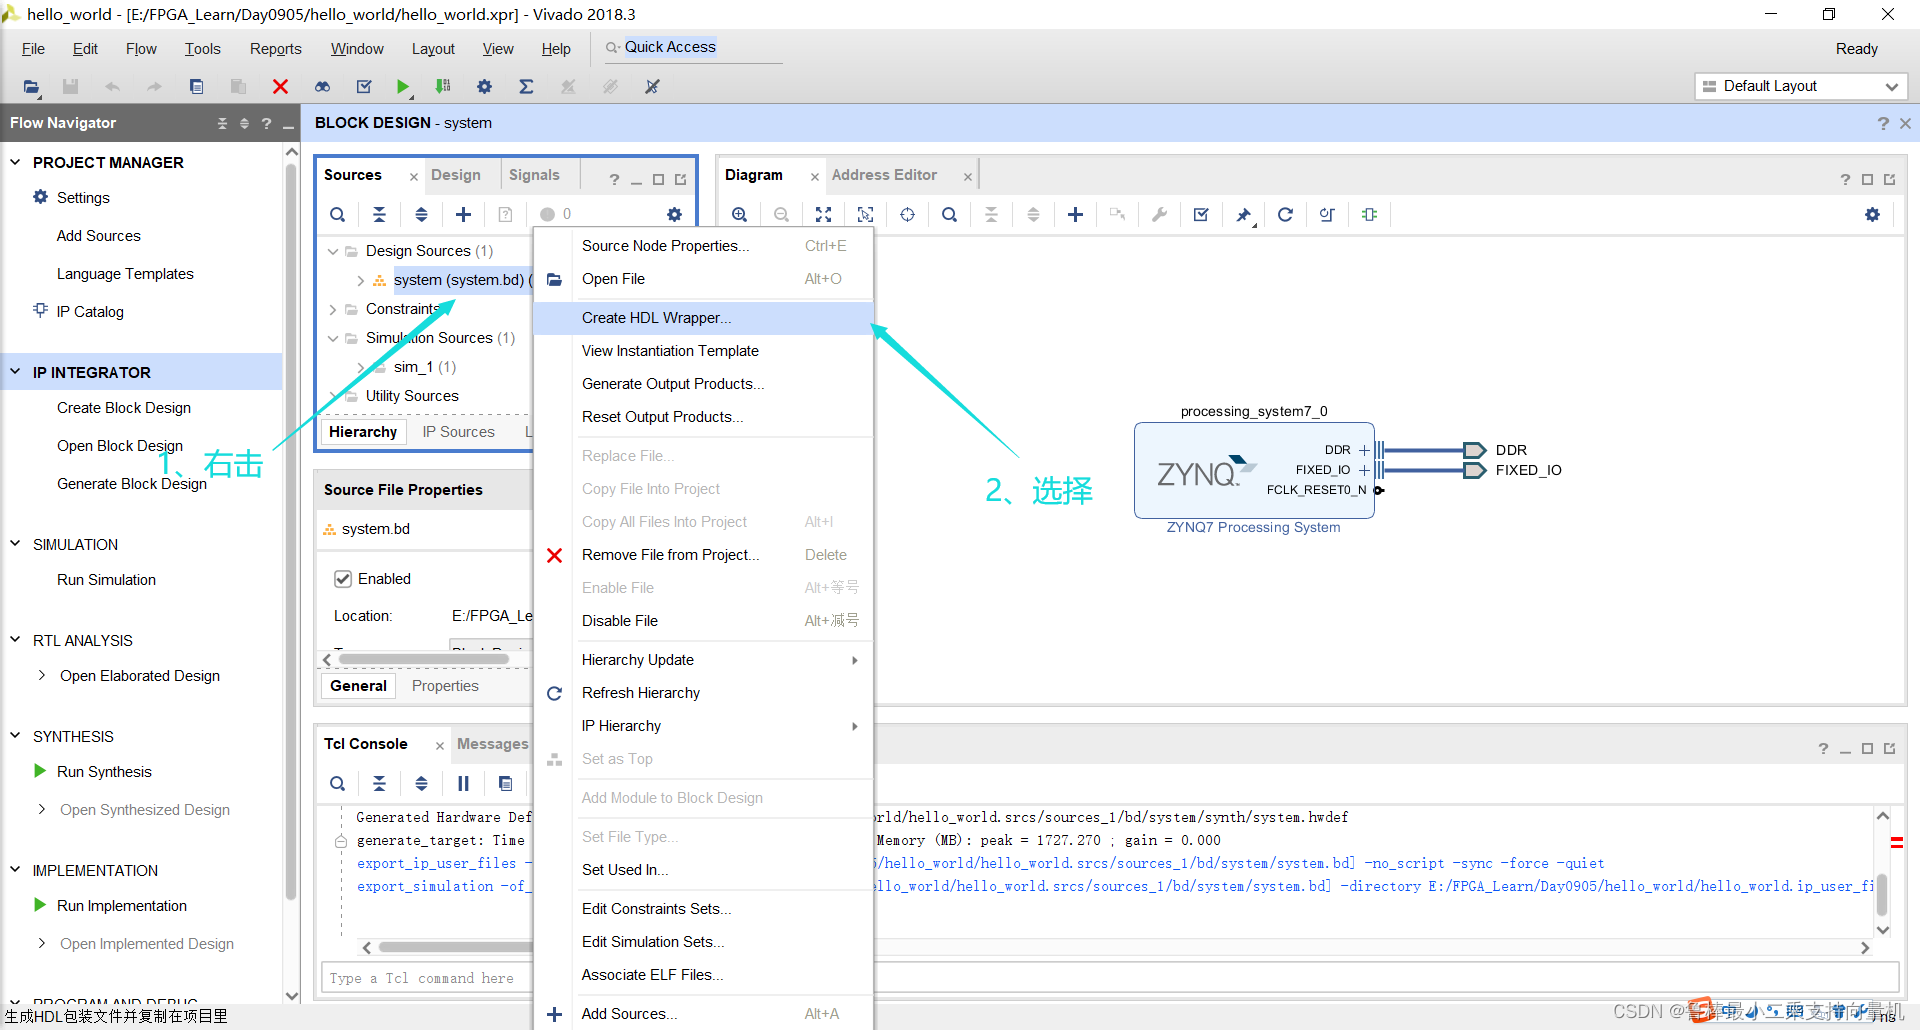Expand Open Elaborated Design
Viewport: 1920px width, 1030px height.
(41, 676)
